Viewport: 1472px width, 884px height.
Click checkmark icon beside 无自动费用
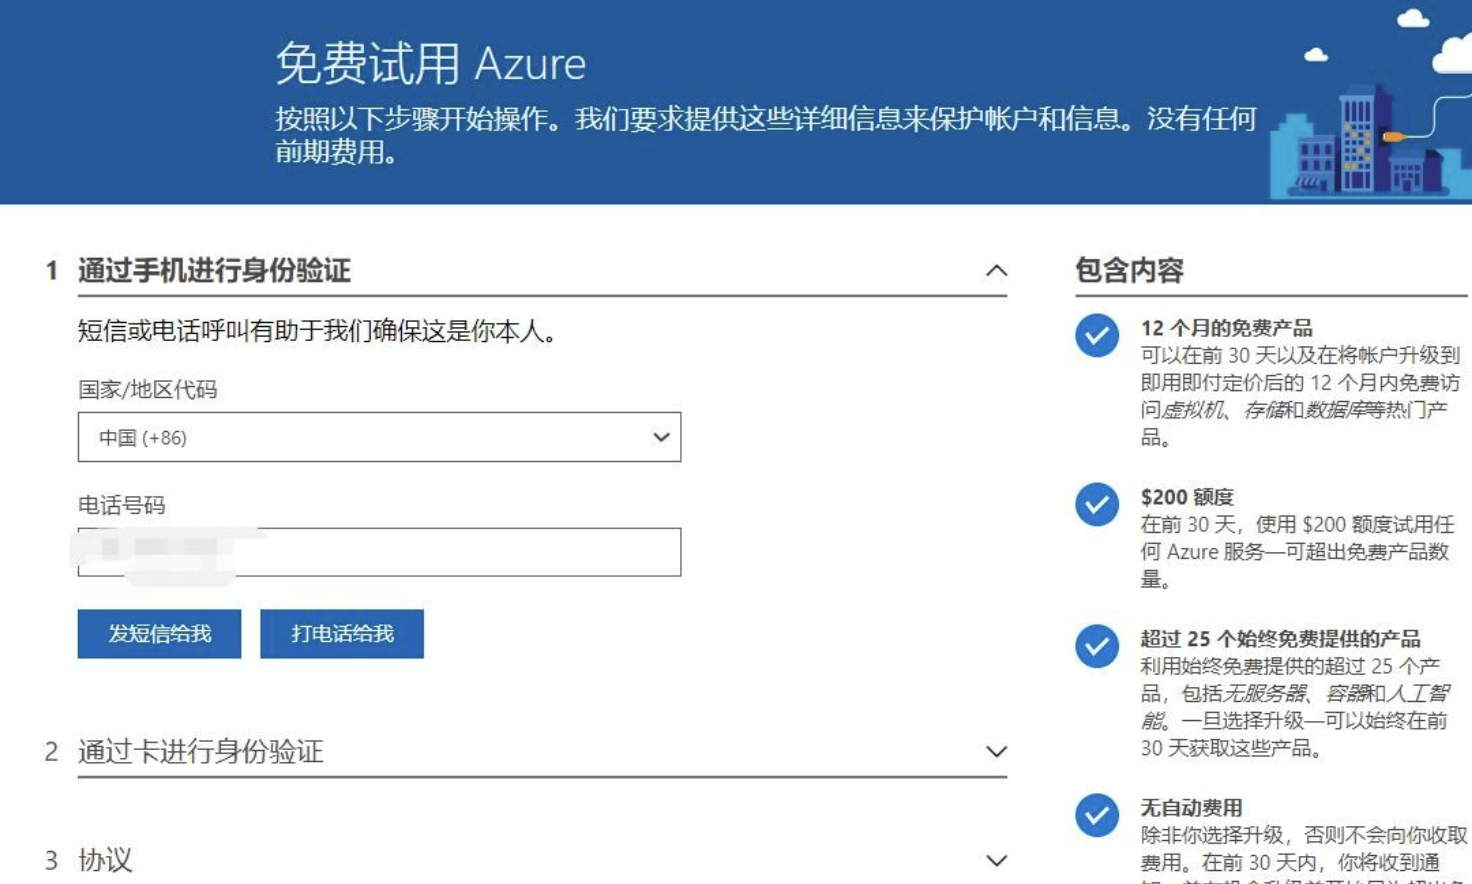coord(1096,816)
